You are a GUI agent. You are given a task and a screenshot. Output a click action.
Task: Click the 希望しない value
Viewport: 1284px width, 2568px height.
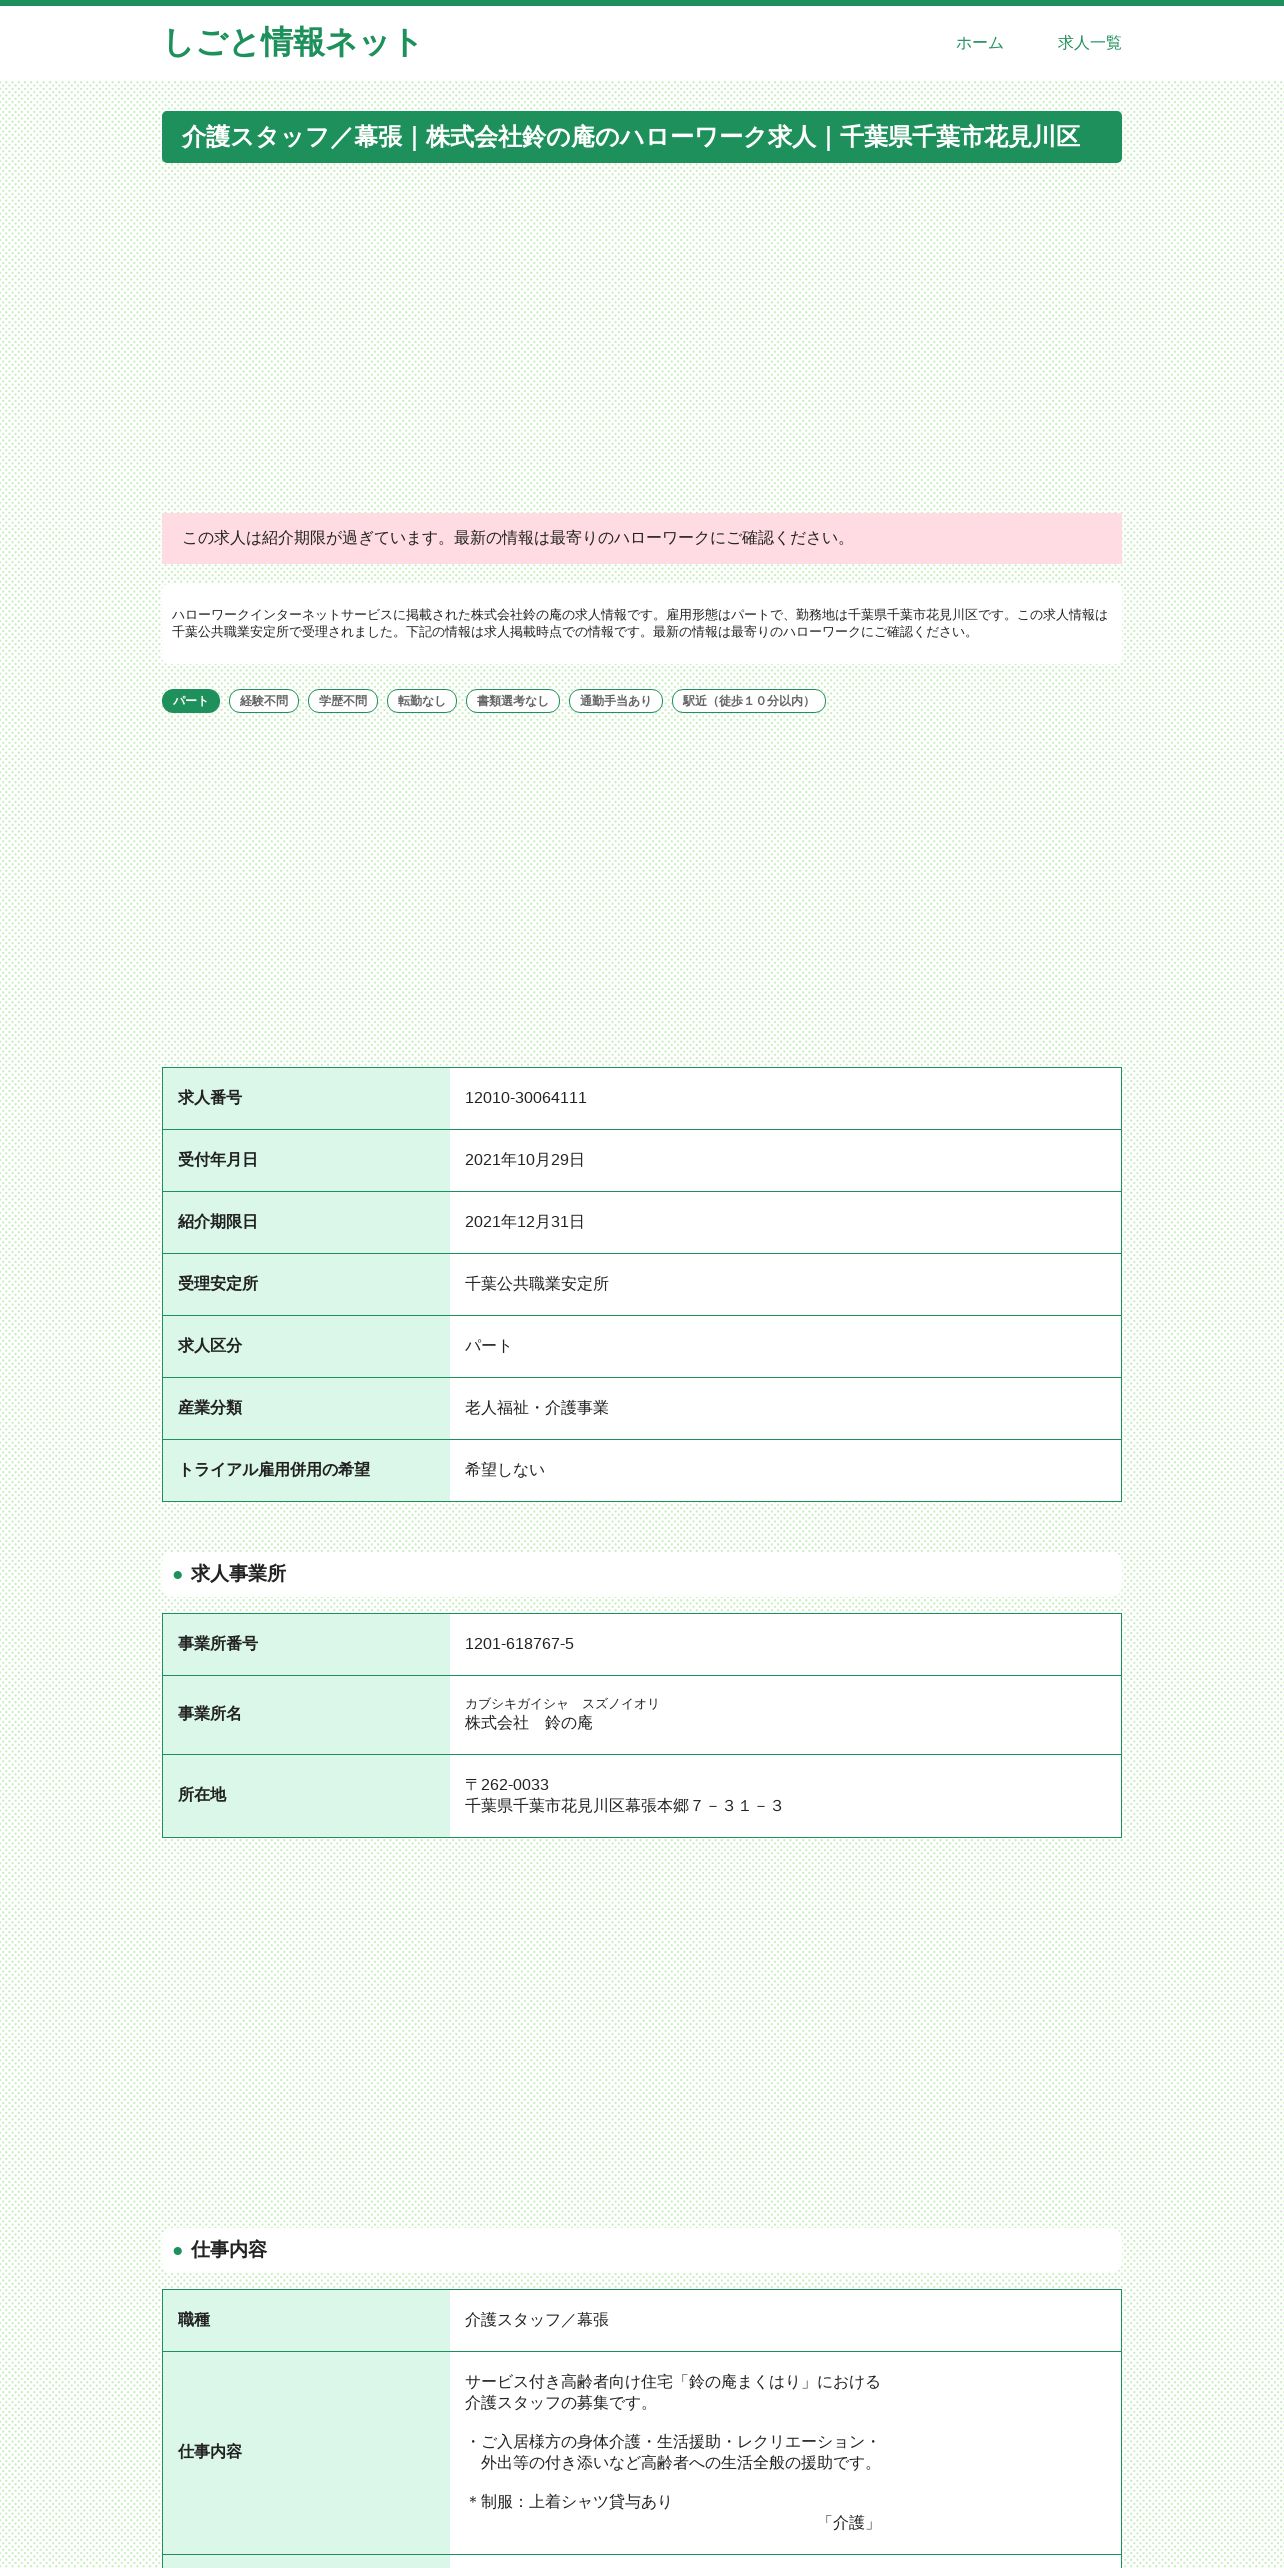[505, 1470]
